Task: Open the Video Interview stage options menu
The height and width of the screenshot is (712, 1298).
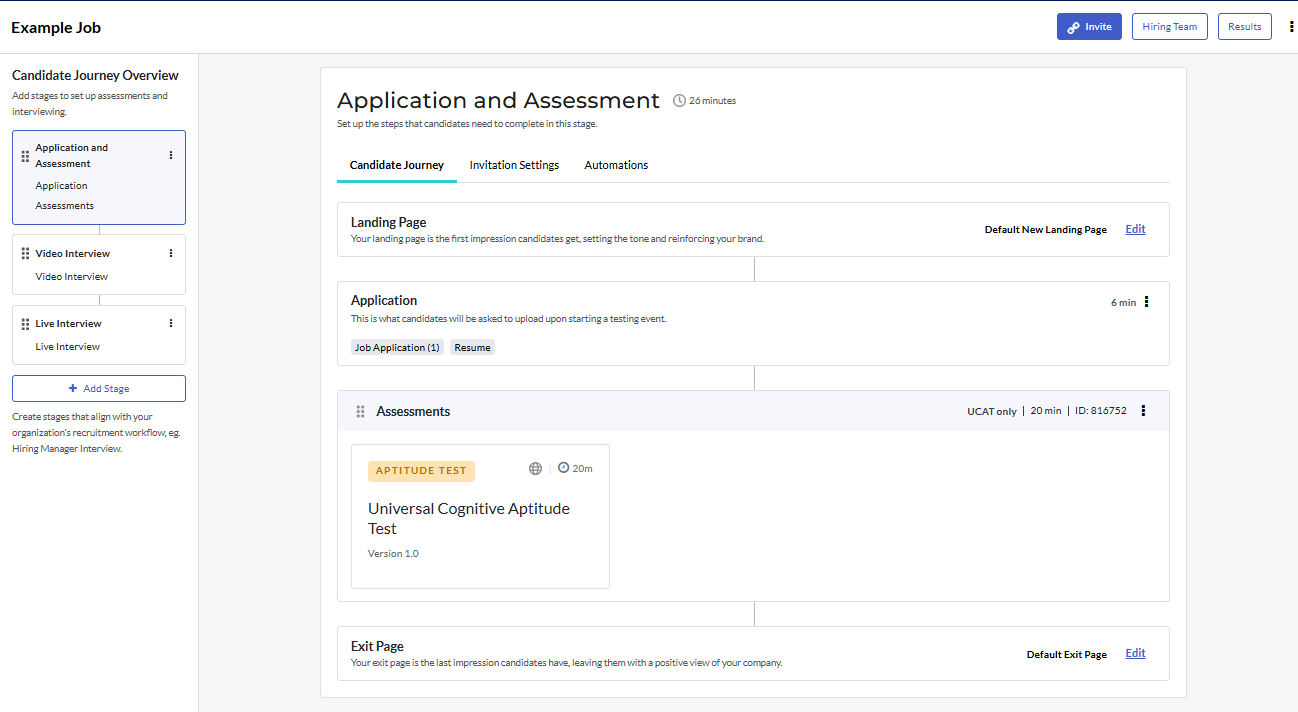Action: 171,253
